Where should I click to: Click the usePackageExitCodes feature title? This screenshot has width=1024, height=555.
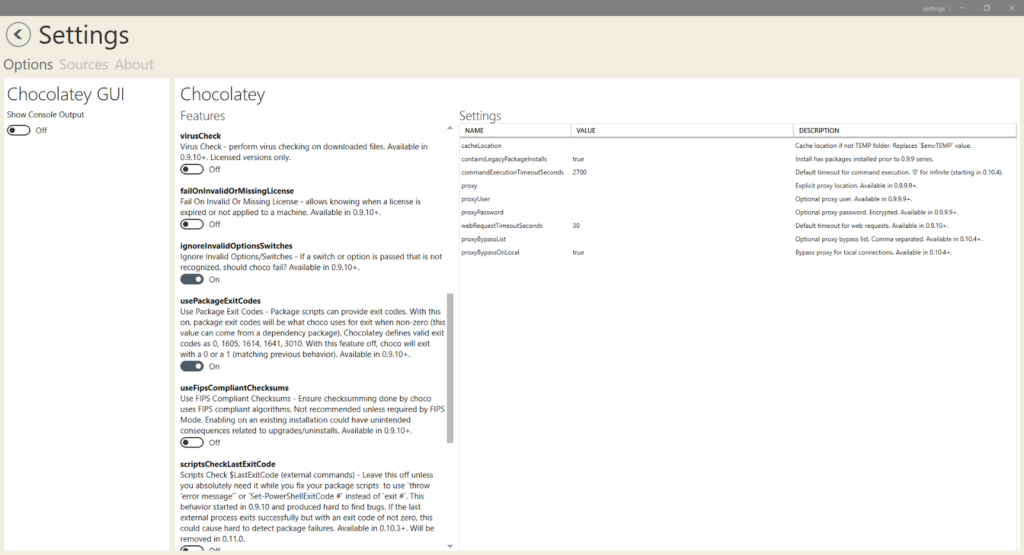[220, 301]
